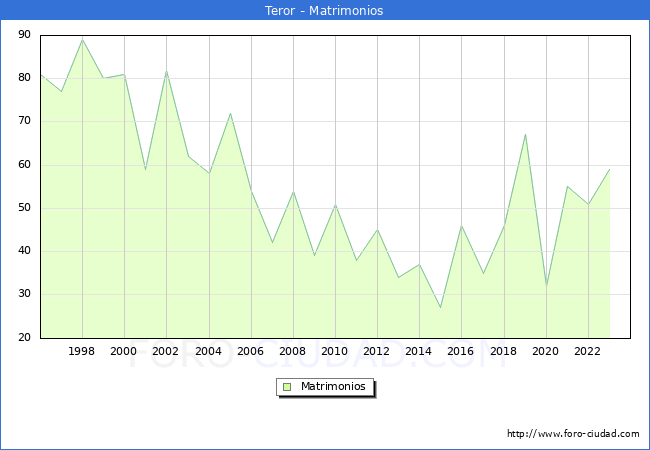The image size is (650, 450).
Task: Click the 2018 x-axis label
Action: coord(504,351)
